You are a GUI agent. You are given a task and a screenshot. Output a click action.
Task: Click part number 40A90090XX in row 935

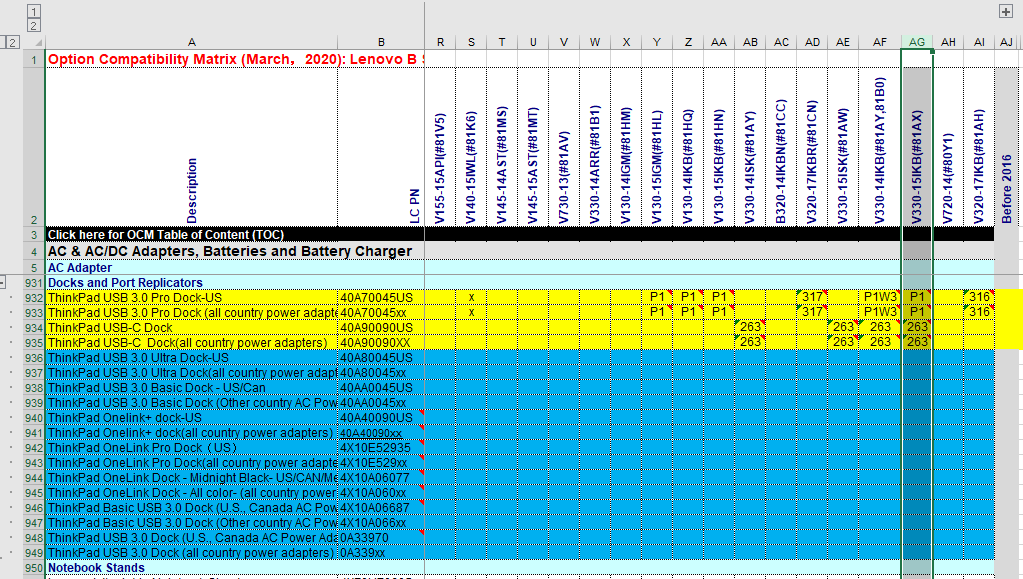pyautogui.click(x=381, y=343)
